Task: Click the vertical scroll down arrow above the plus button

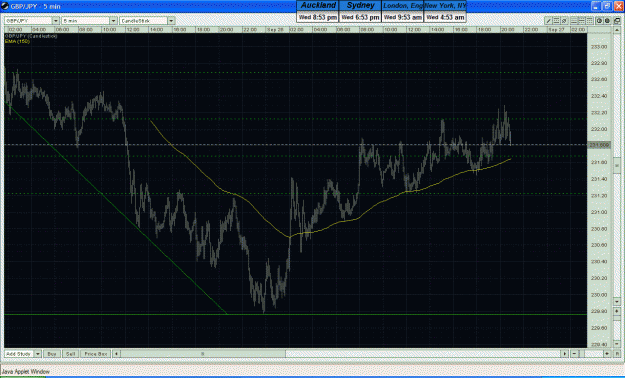Action: point(617,301)
